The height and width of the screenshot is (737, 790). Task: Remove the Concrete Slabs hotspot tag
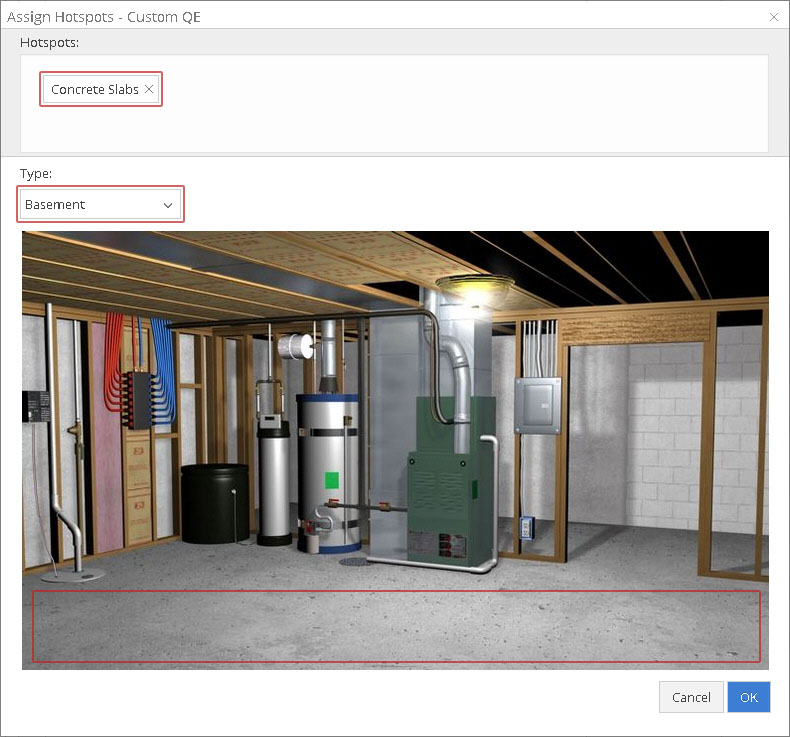[x=149, y=89]
